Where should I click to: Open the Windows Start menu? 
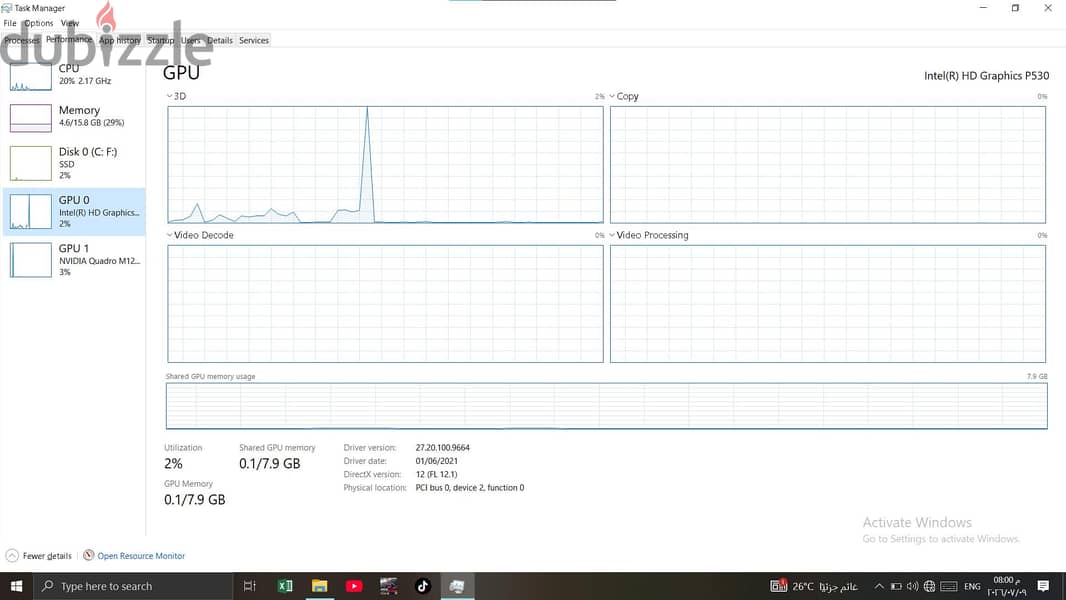[16, 586]
